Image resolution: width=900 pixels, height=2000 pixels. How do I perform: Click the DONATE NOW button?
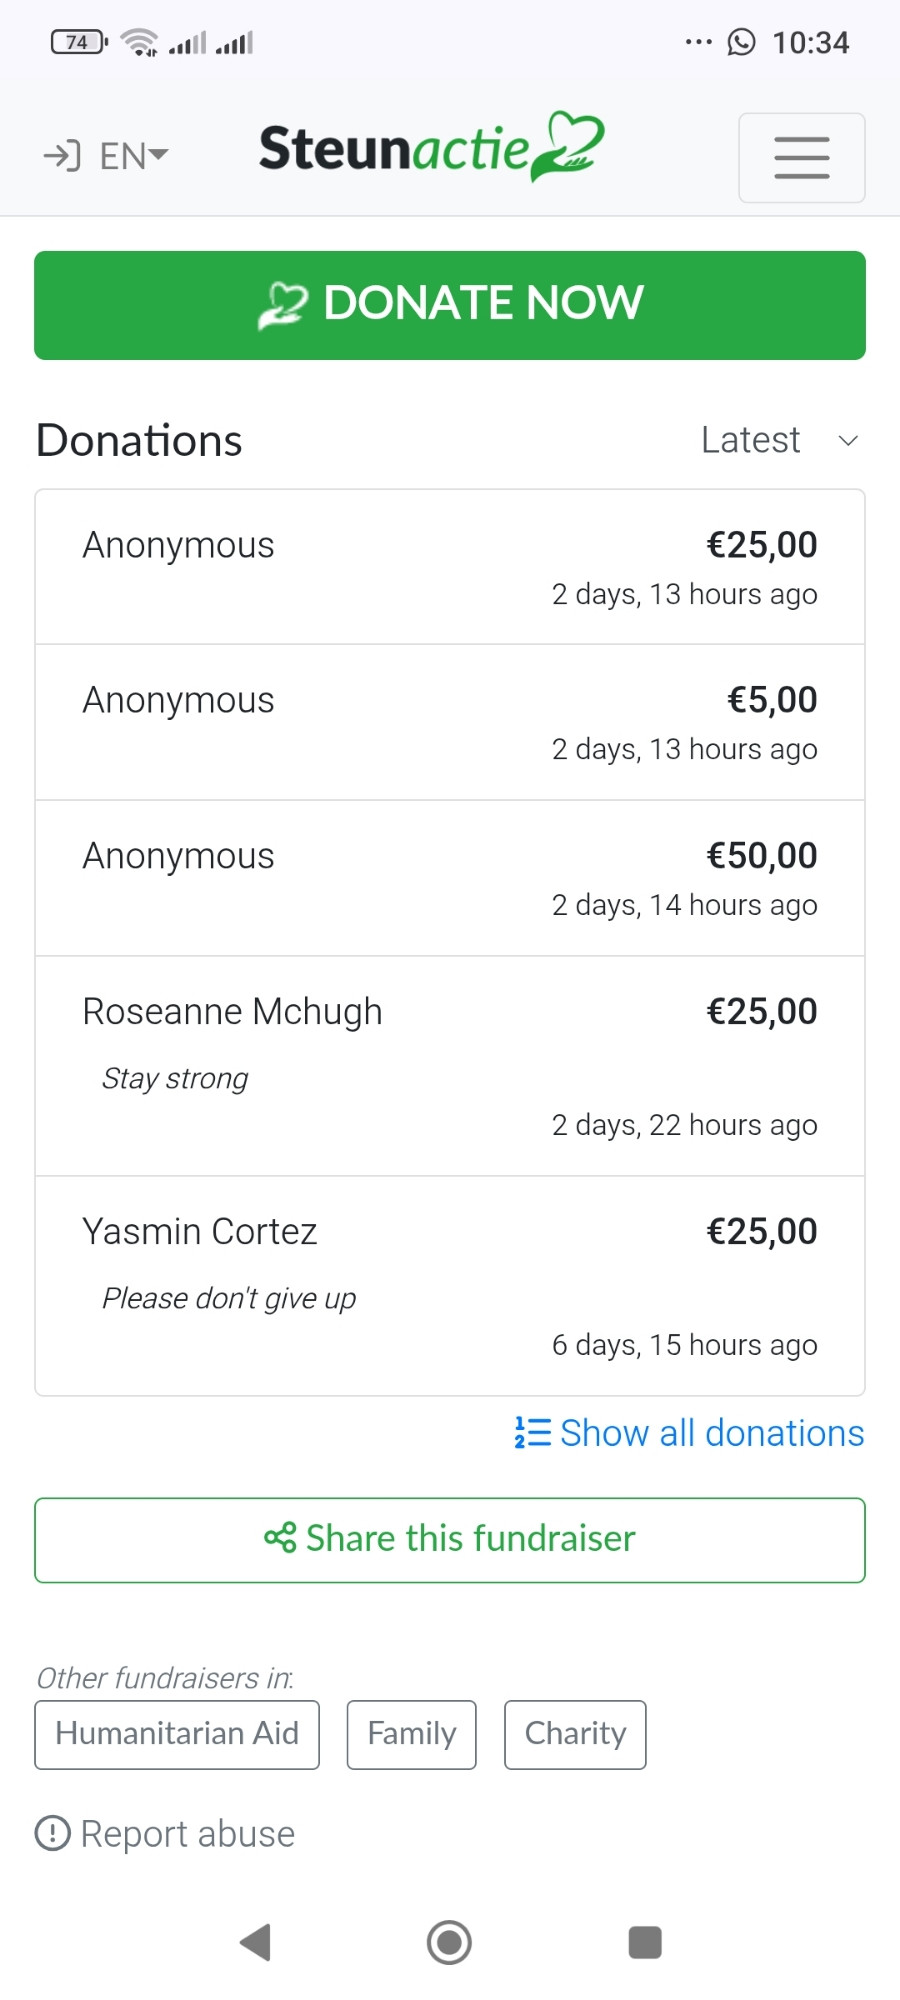[x=450, y=305]
